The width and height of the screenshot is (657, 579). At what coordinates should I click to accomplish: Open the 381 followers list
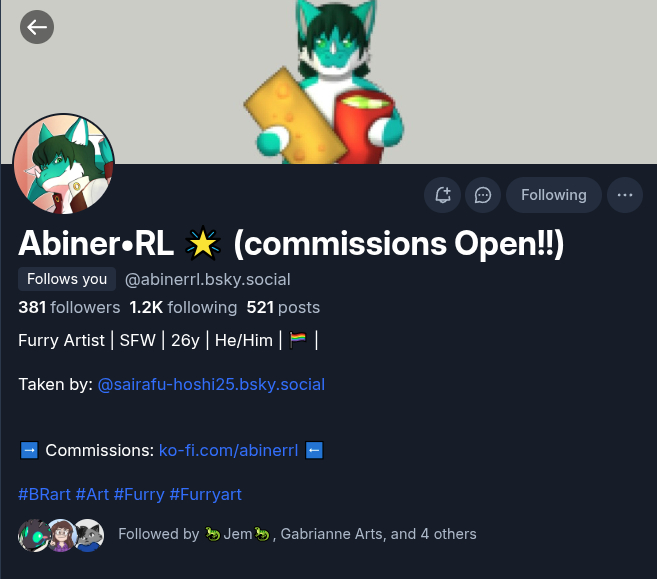click(69, 308)
